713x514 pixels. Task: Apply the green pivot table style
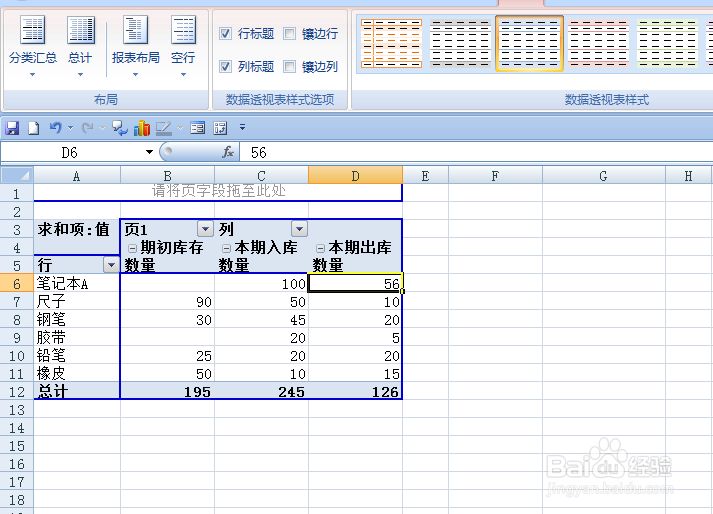(668, 43)
